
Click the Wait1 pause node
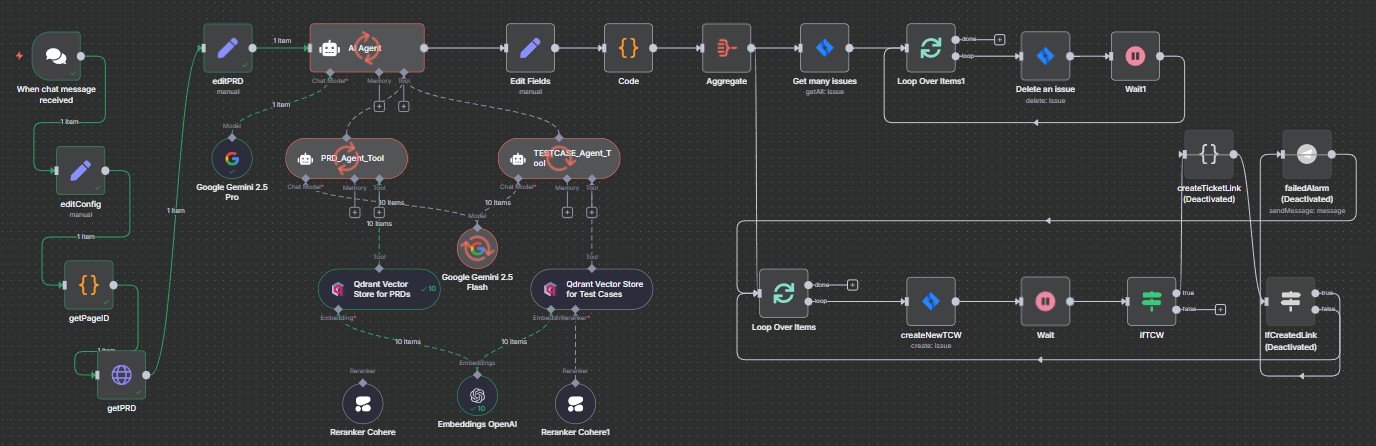1135,56
